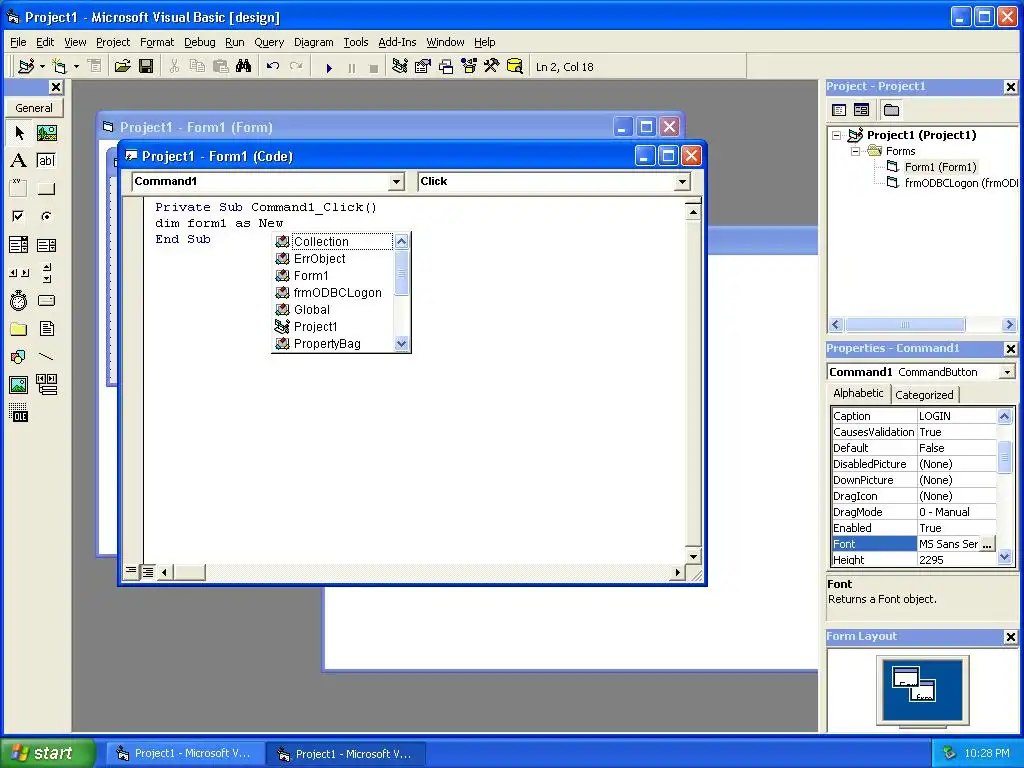Select the DriveListBox tool in toolbox
Viewport: 1024px width, 768px height.
(46, 300)
